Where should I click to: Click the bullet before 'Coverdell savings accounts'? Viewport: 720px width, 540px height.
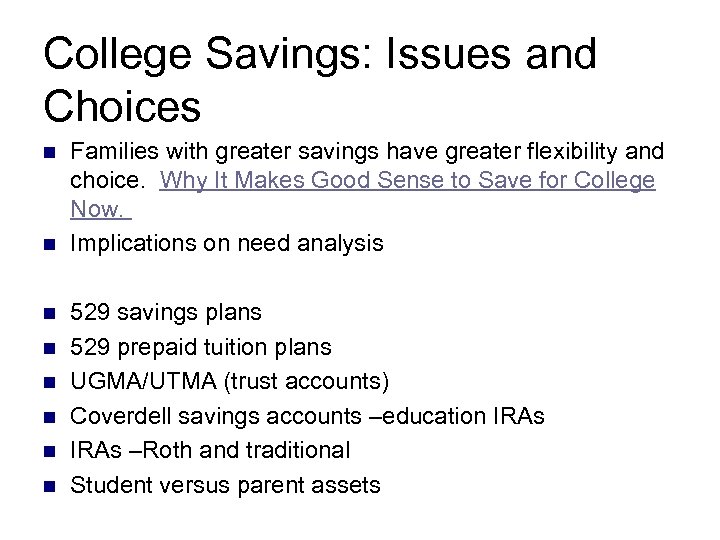pos(47,417)
